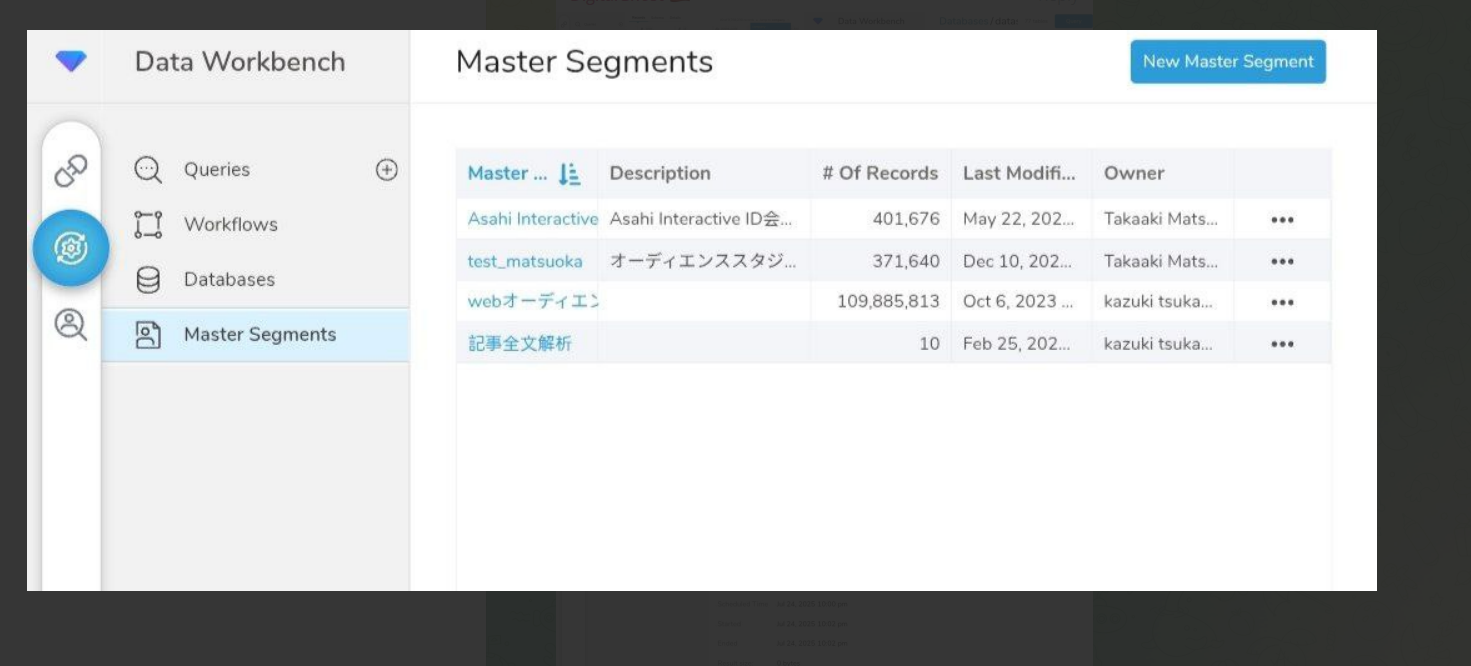Open more options for test_matsuoka row
This screenshot has width=1471, height=666.
pos(1282,262)
